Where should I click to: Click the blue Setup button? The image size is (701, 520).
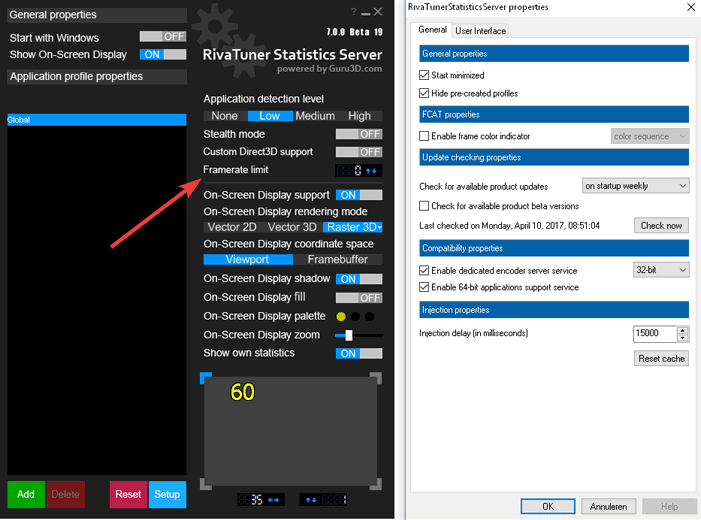click(167, 495)
